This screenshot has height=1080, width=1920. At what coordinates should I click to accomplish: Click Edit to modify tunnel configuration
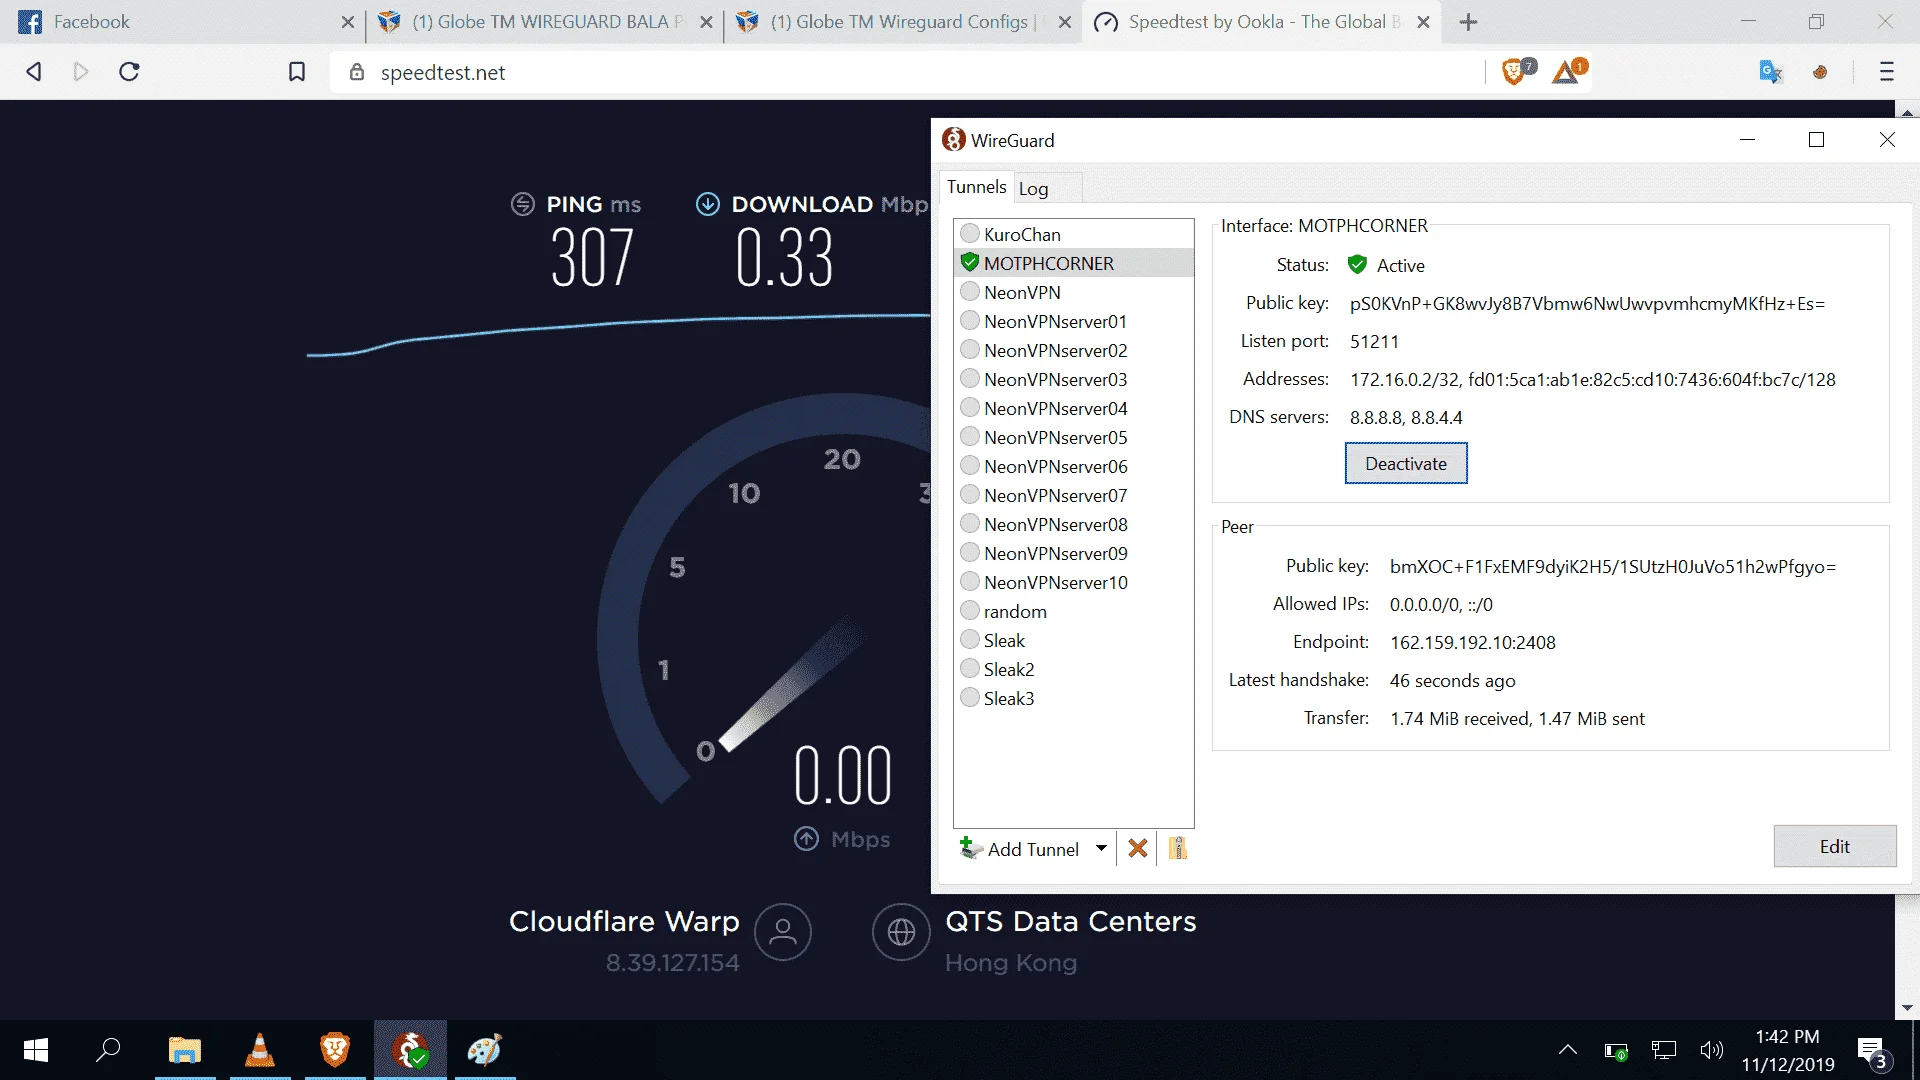pos(1835,846)
